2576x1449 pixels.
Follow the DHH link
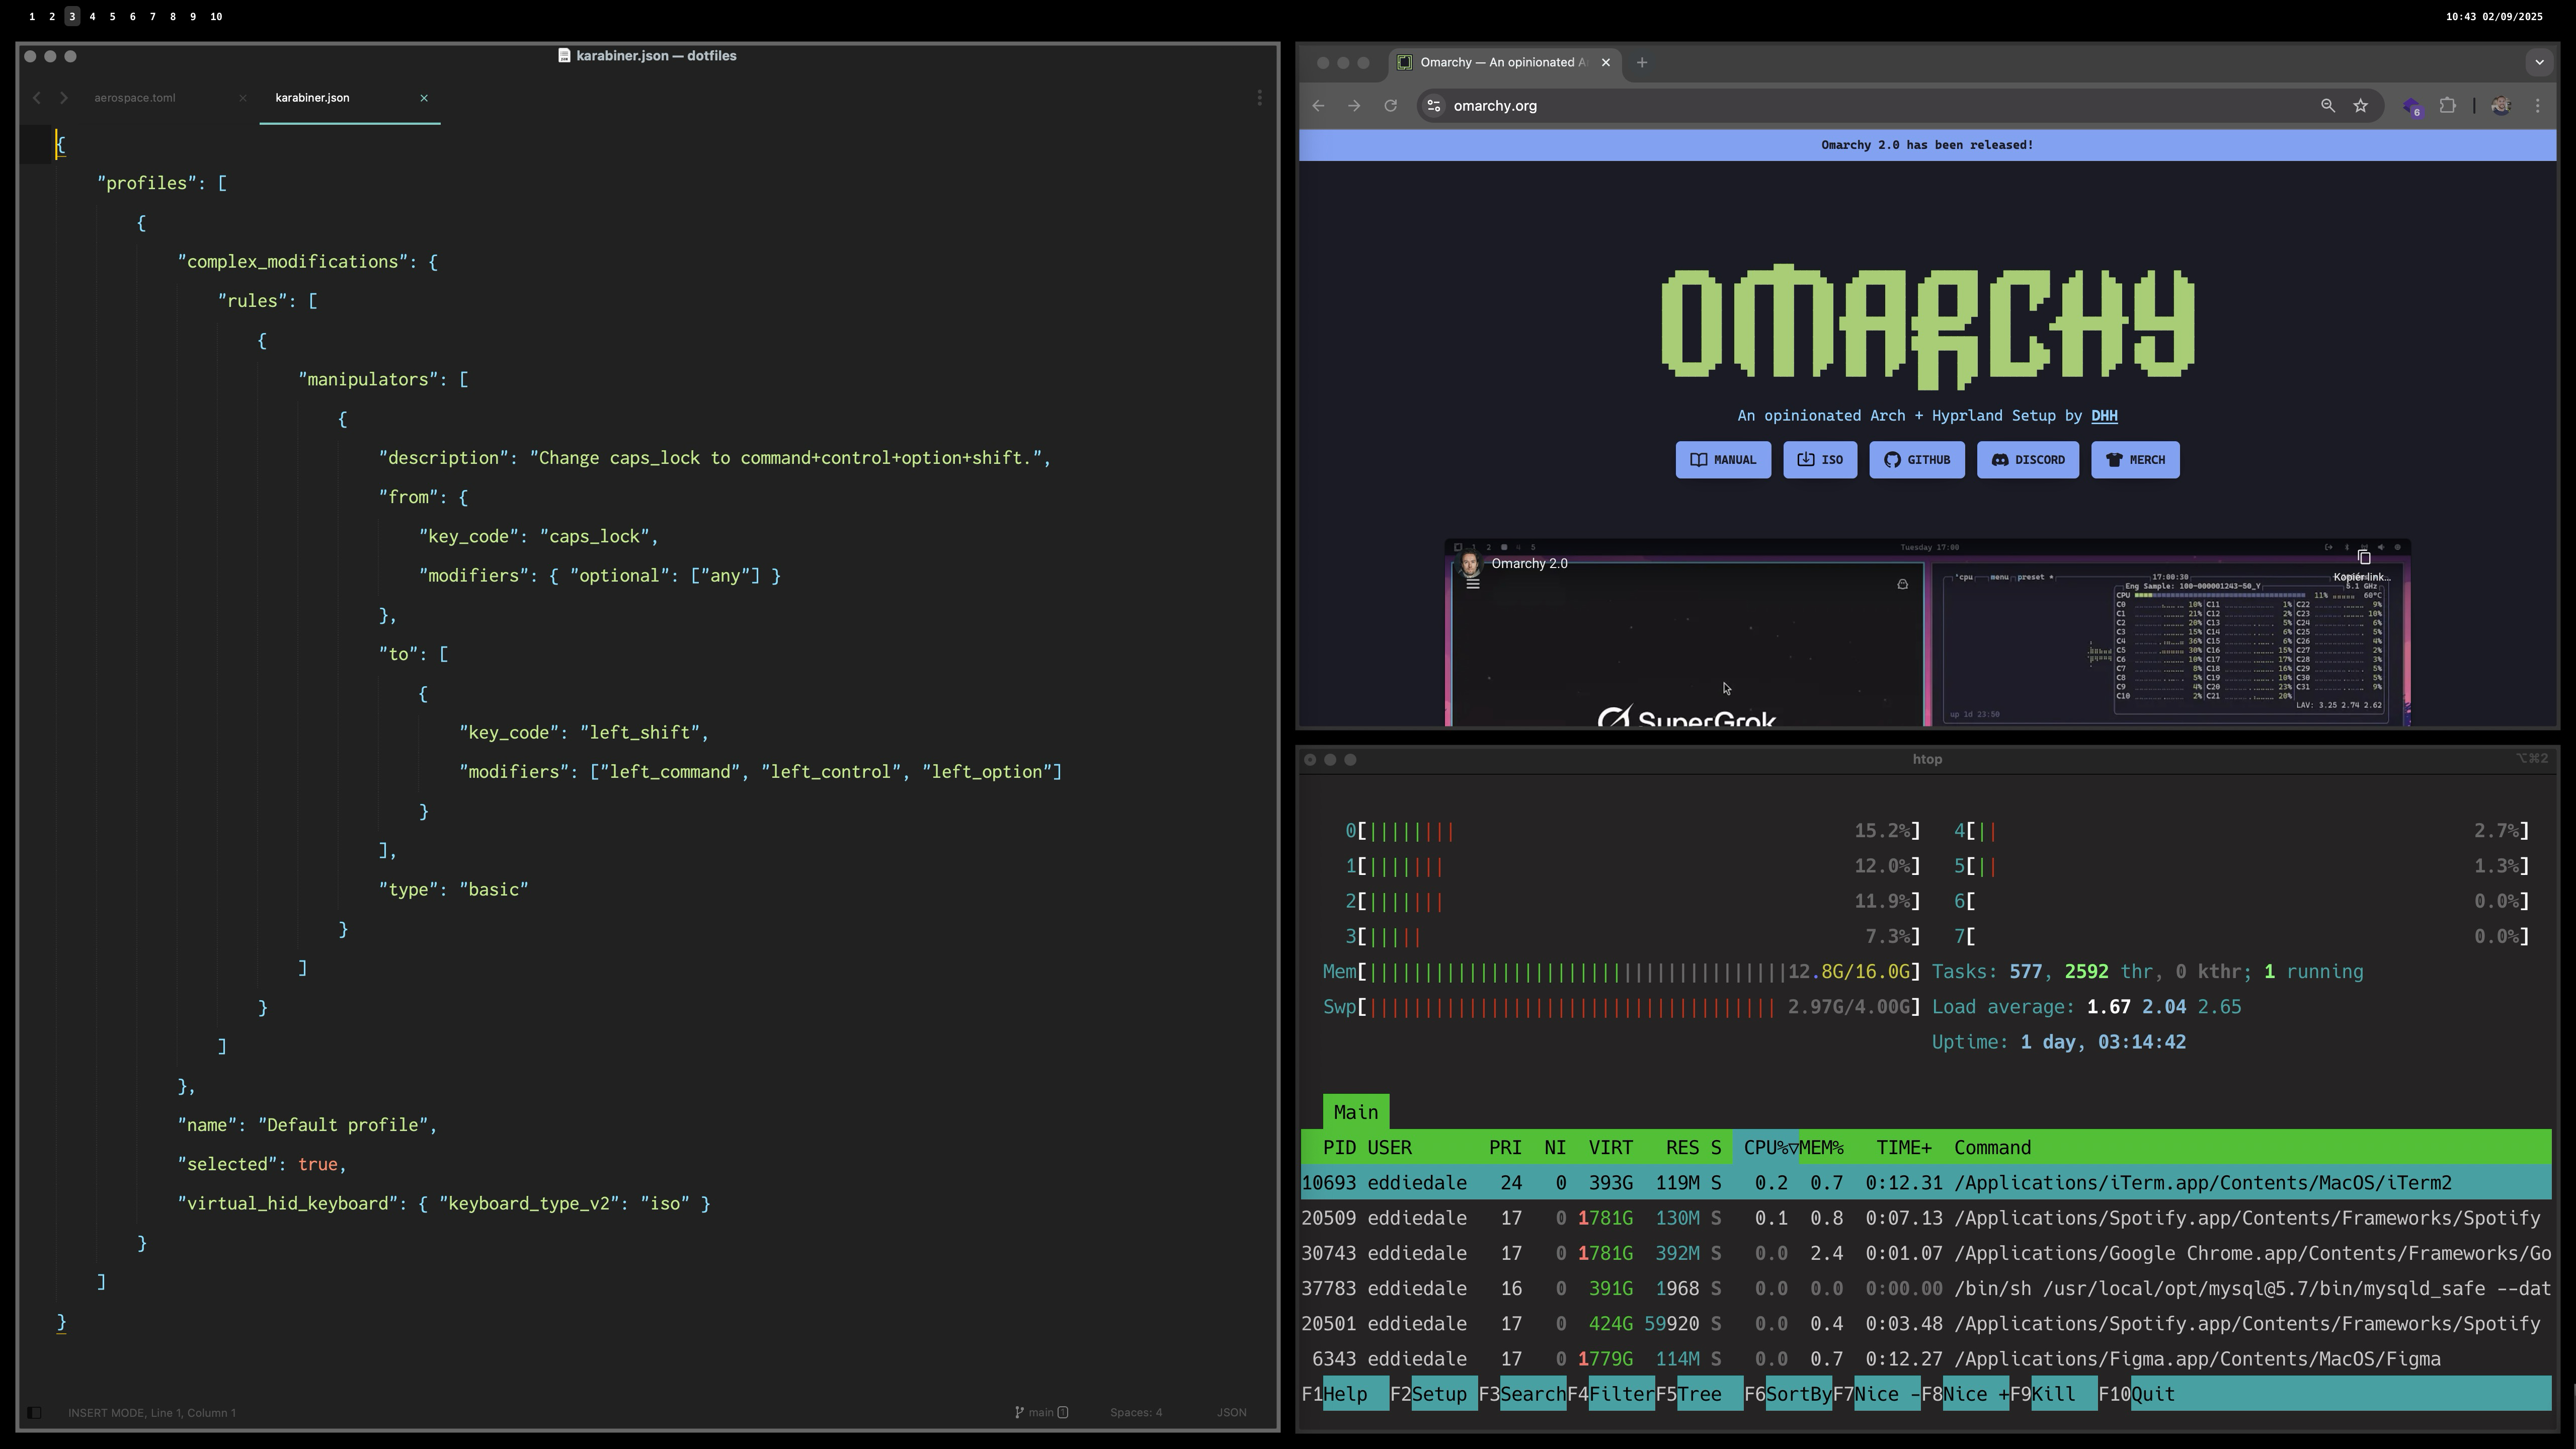(2104, 416)
